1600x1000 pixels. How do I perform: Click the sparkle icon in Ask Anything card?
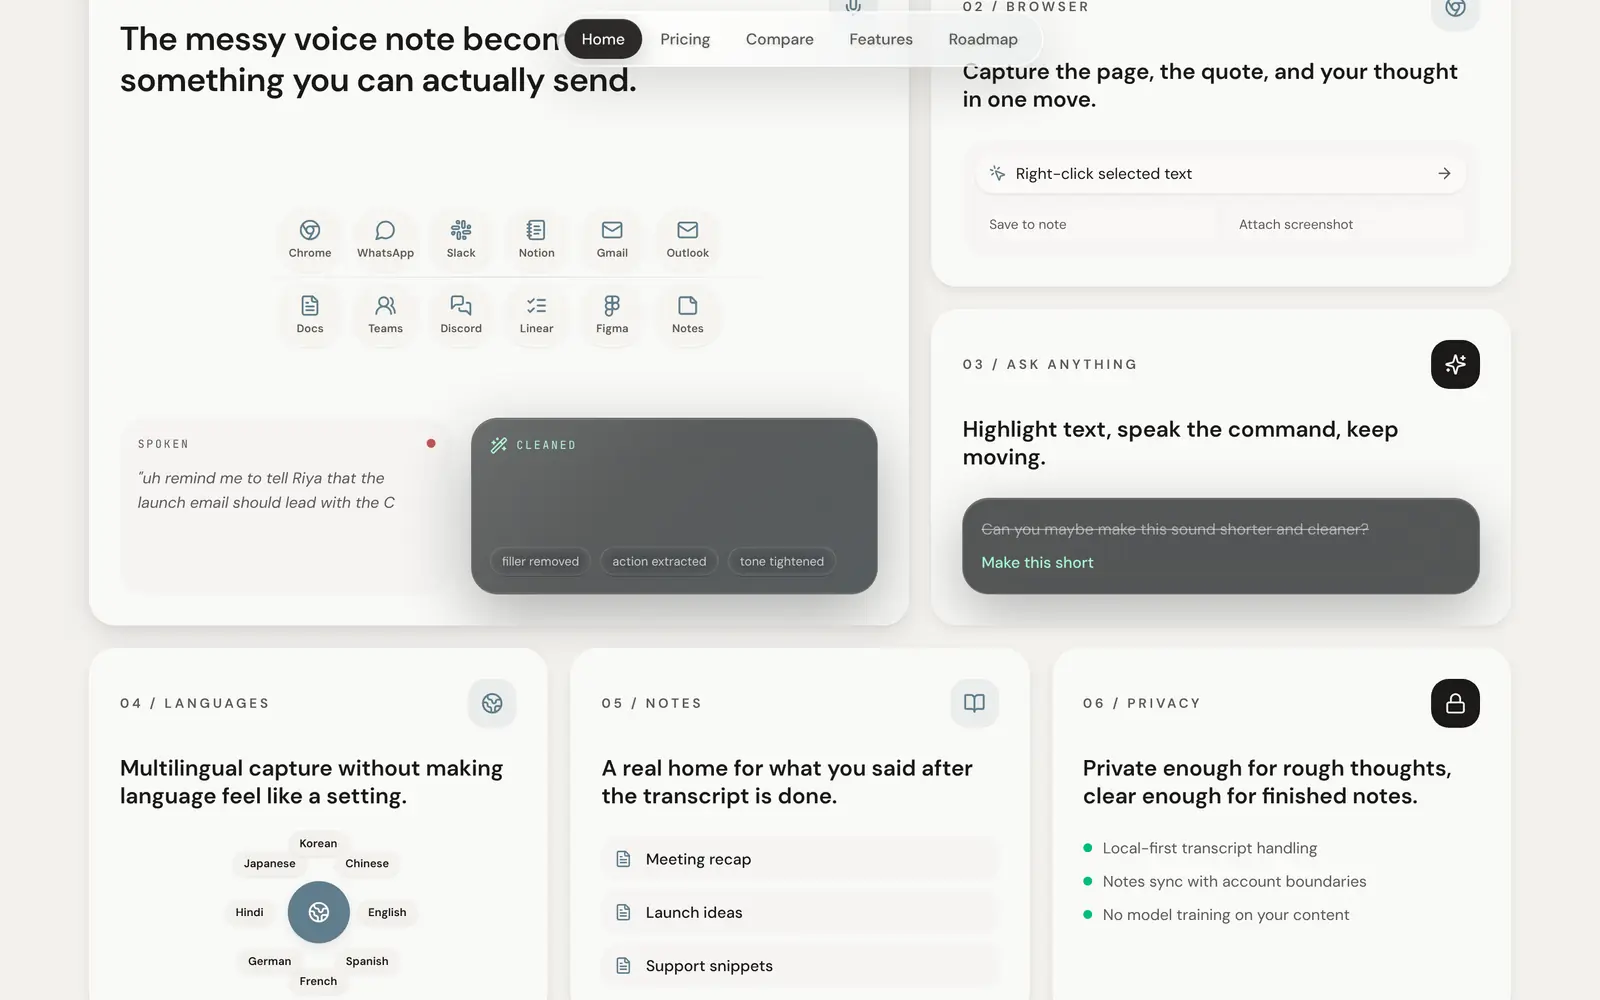pos(1455,364)
